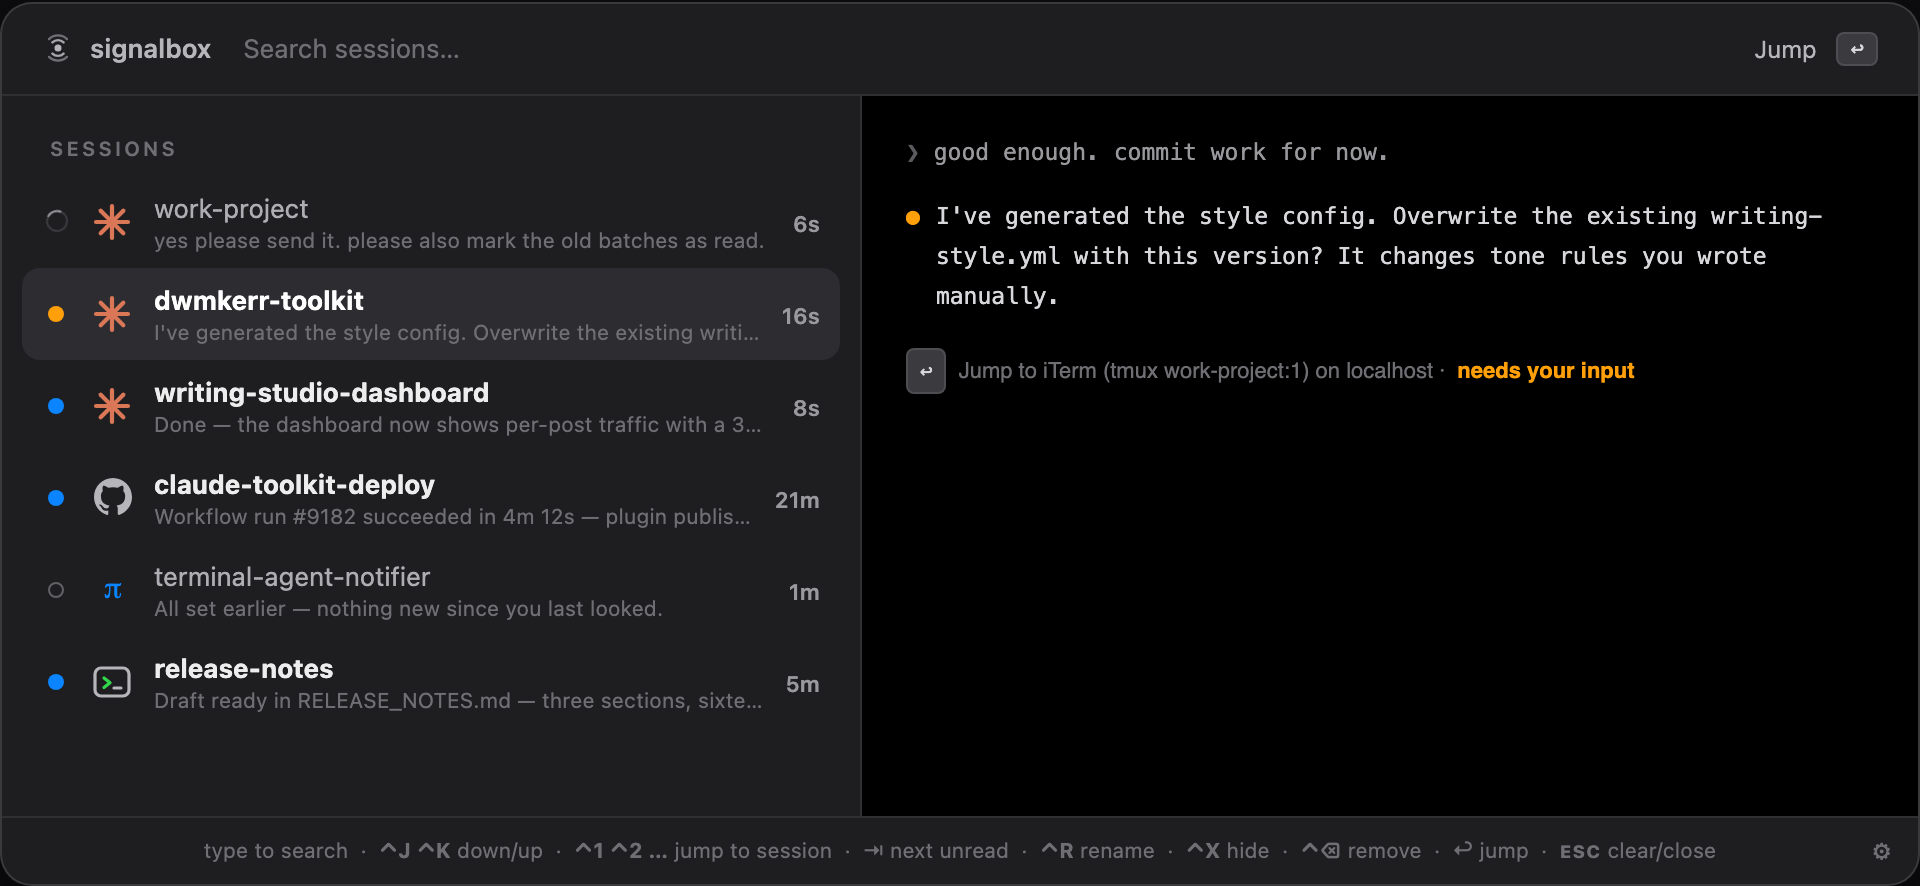Screen dimensions: 1920x886
Task: Click the 'Jump to iTerm (tmux work-project:1)' link
Action: click(1195, 371)
